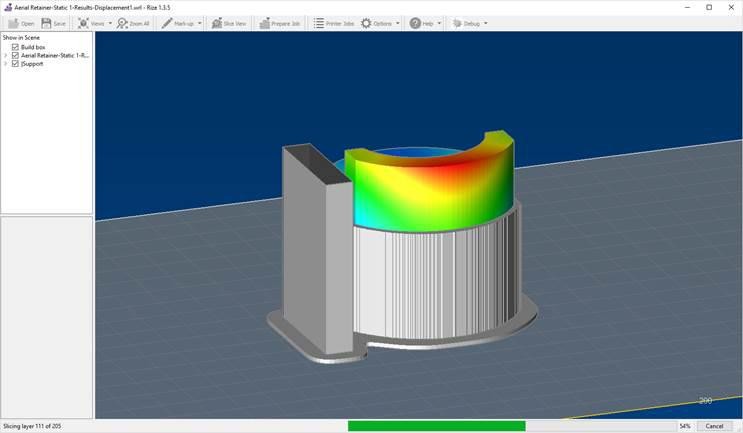The image size is (743, 433).
Task: Click the Save toolbar icon
Action: [x=47, y=23]
